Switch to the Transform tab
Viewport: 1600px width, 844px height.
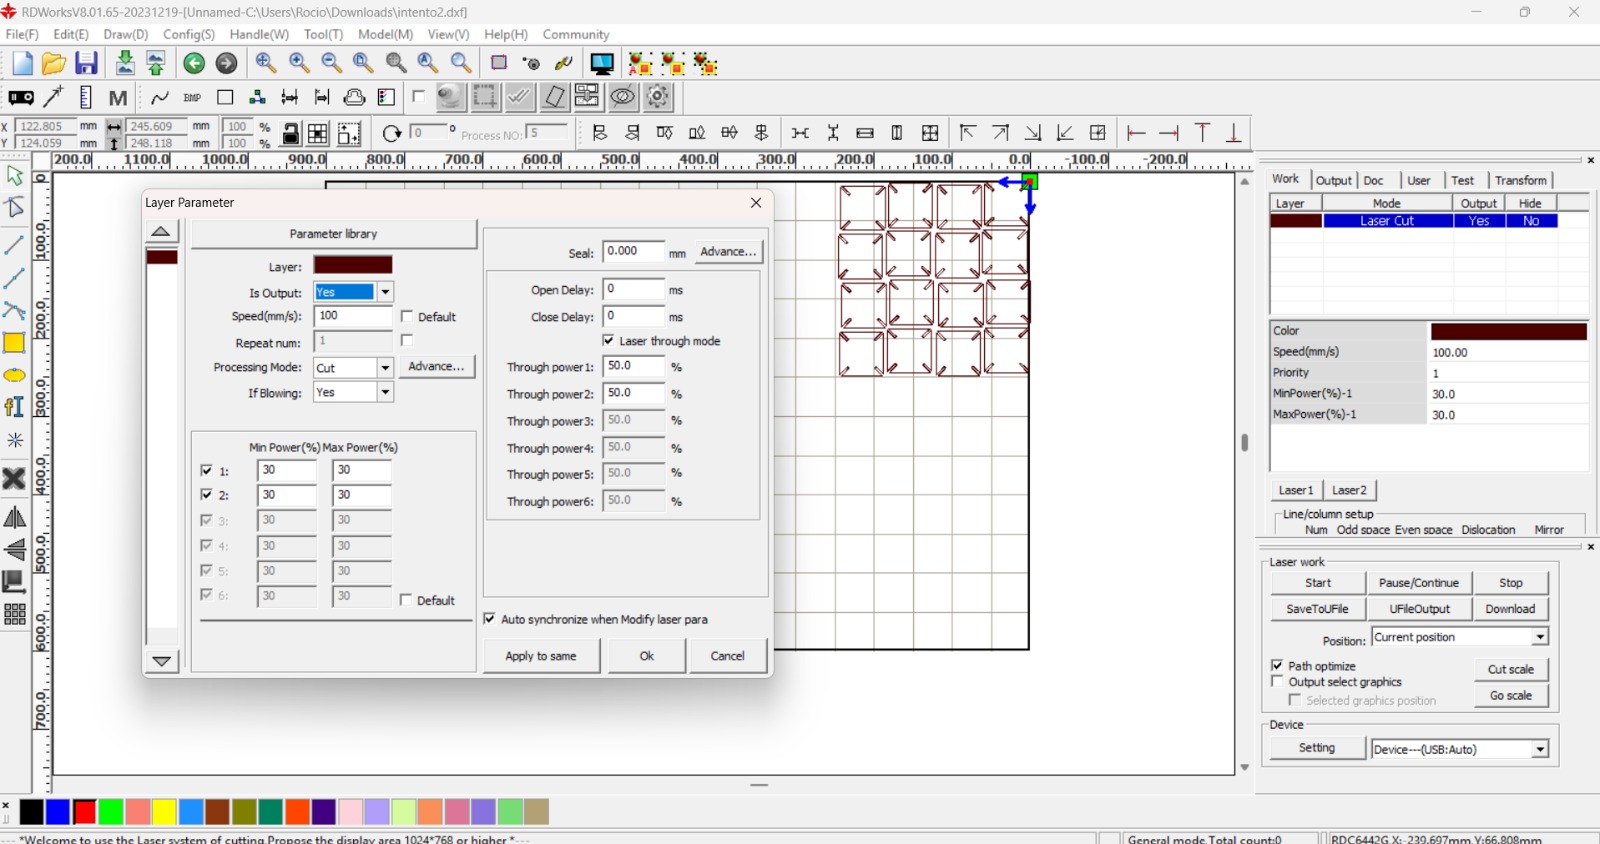1520,180
